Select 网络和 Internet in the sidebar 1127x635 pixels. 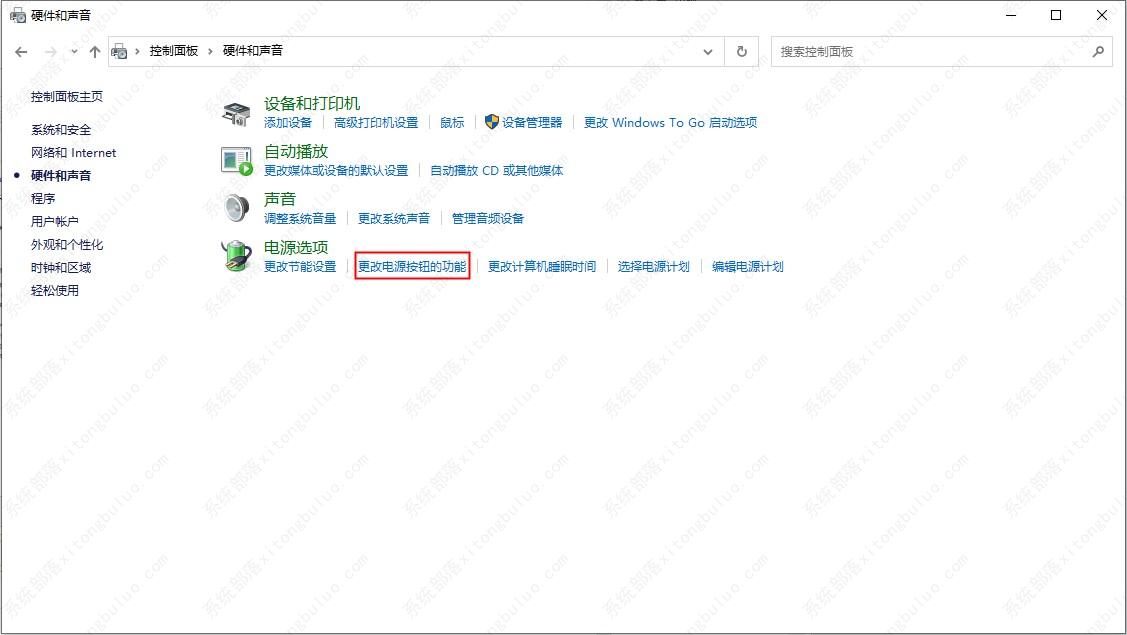(x=73, y=153)
